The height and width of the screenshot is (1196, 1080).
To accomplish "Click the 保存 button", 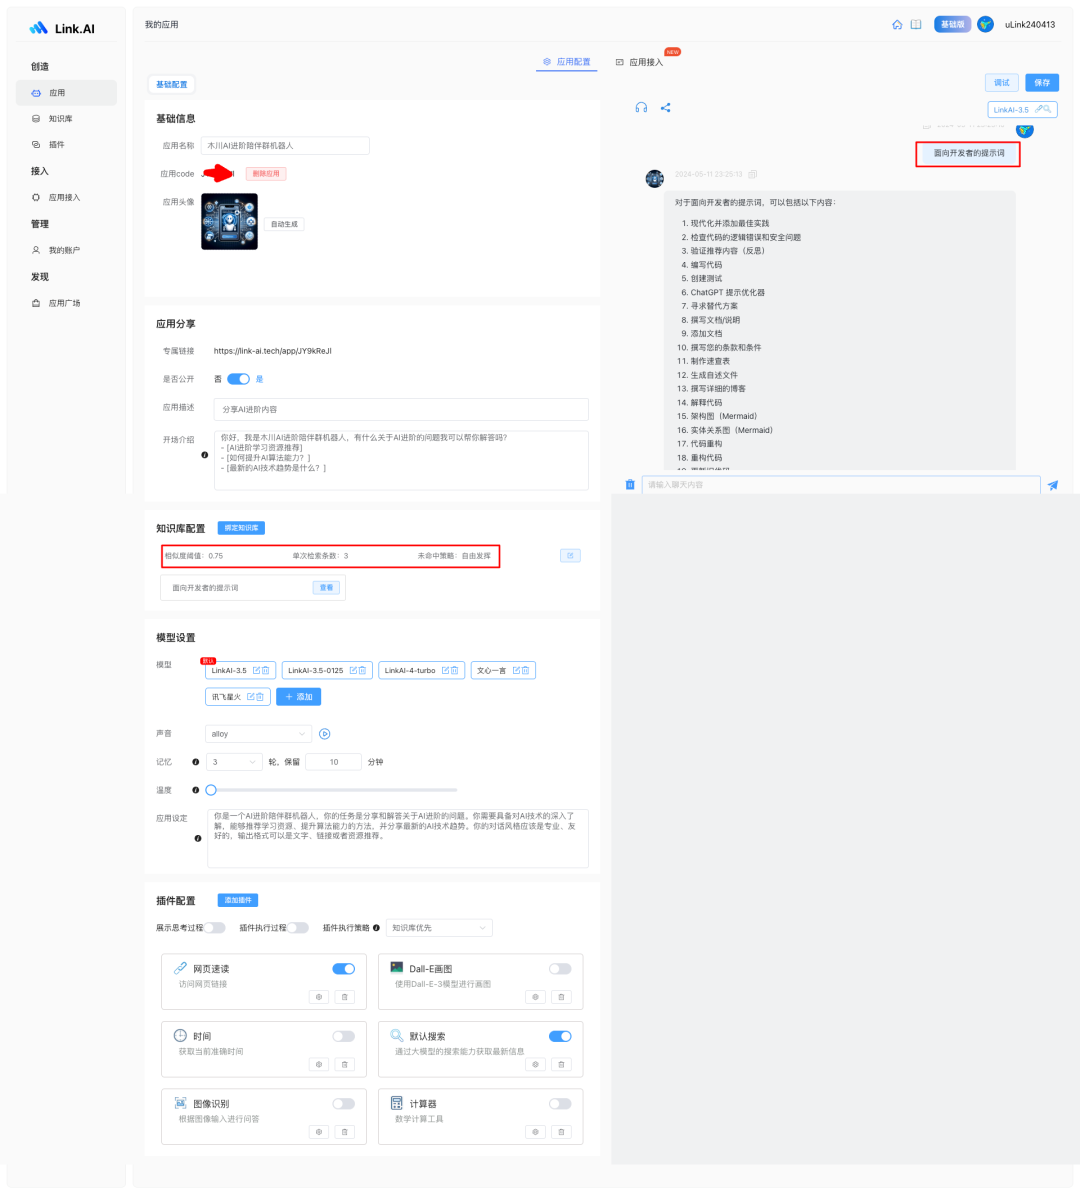I will tap(1042, 82).
